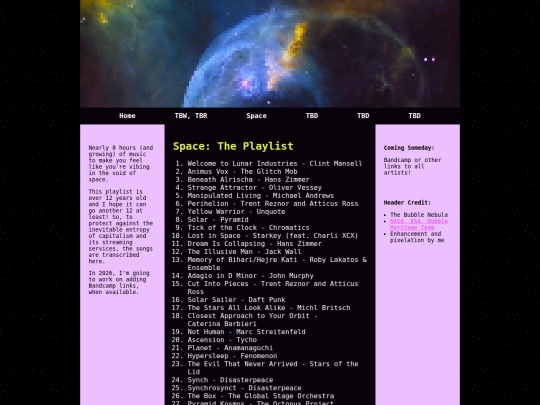Click the This playlist is over 12 years paragraph

click(121, 226)
